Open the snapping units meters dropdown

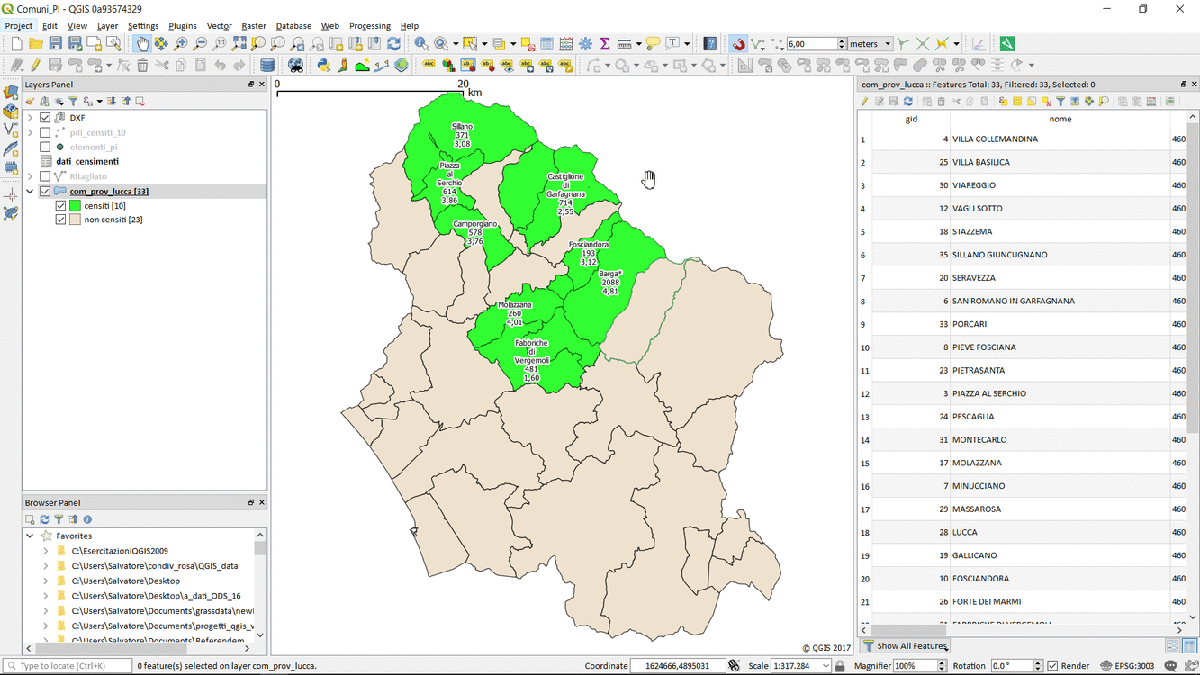point(869,44)
